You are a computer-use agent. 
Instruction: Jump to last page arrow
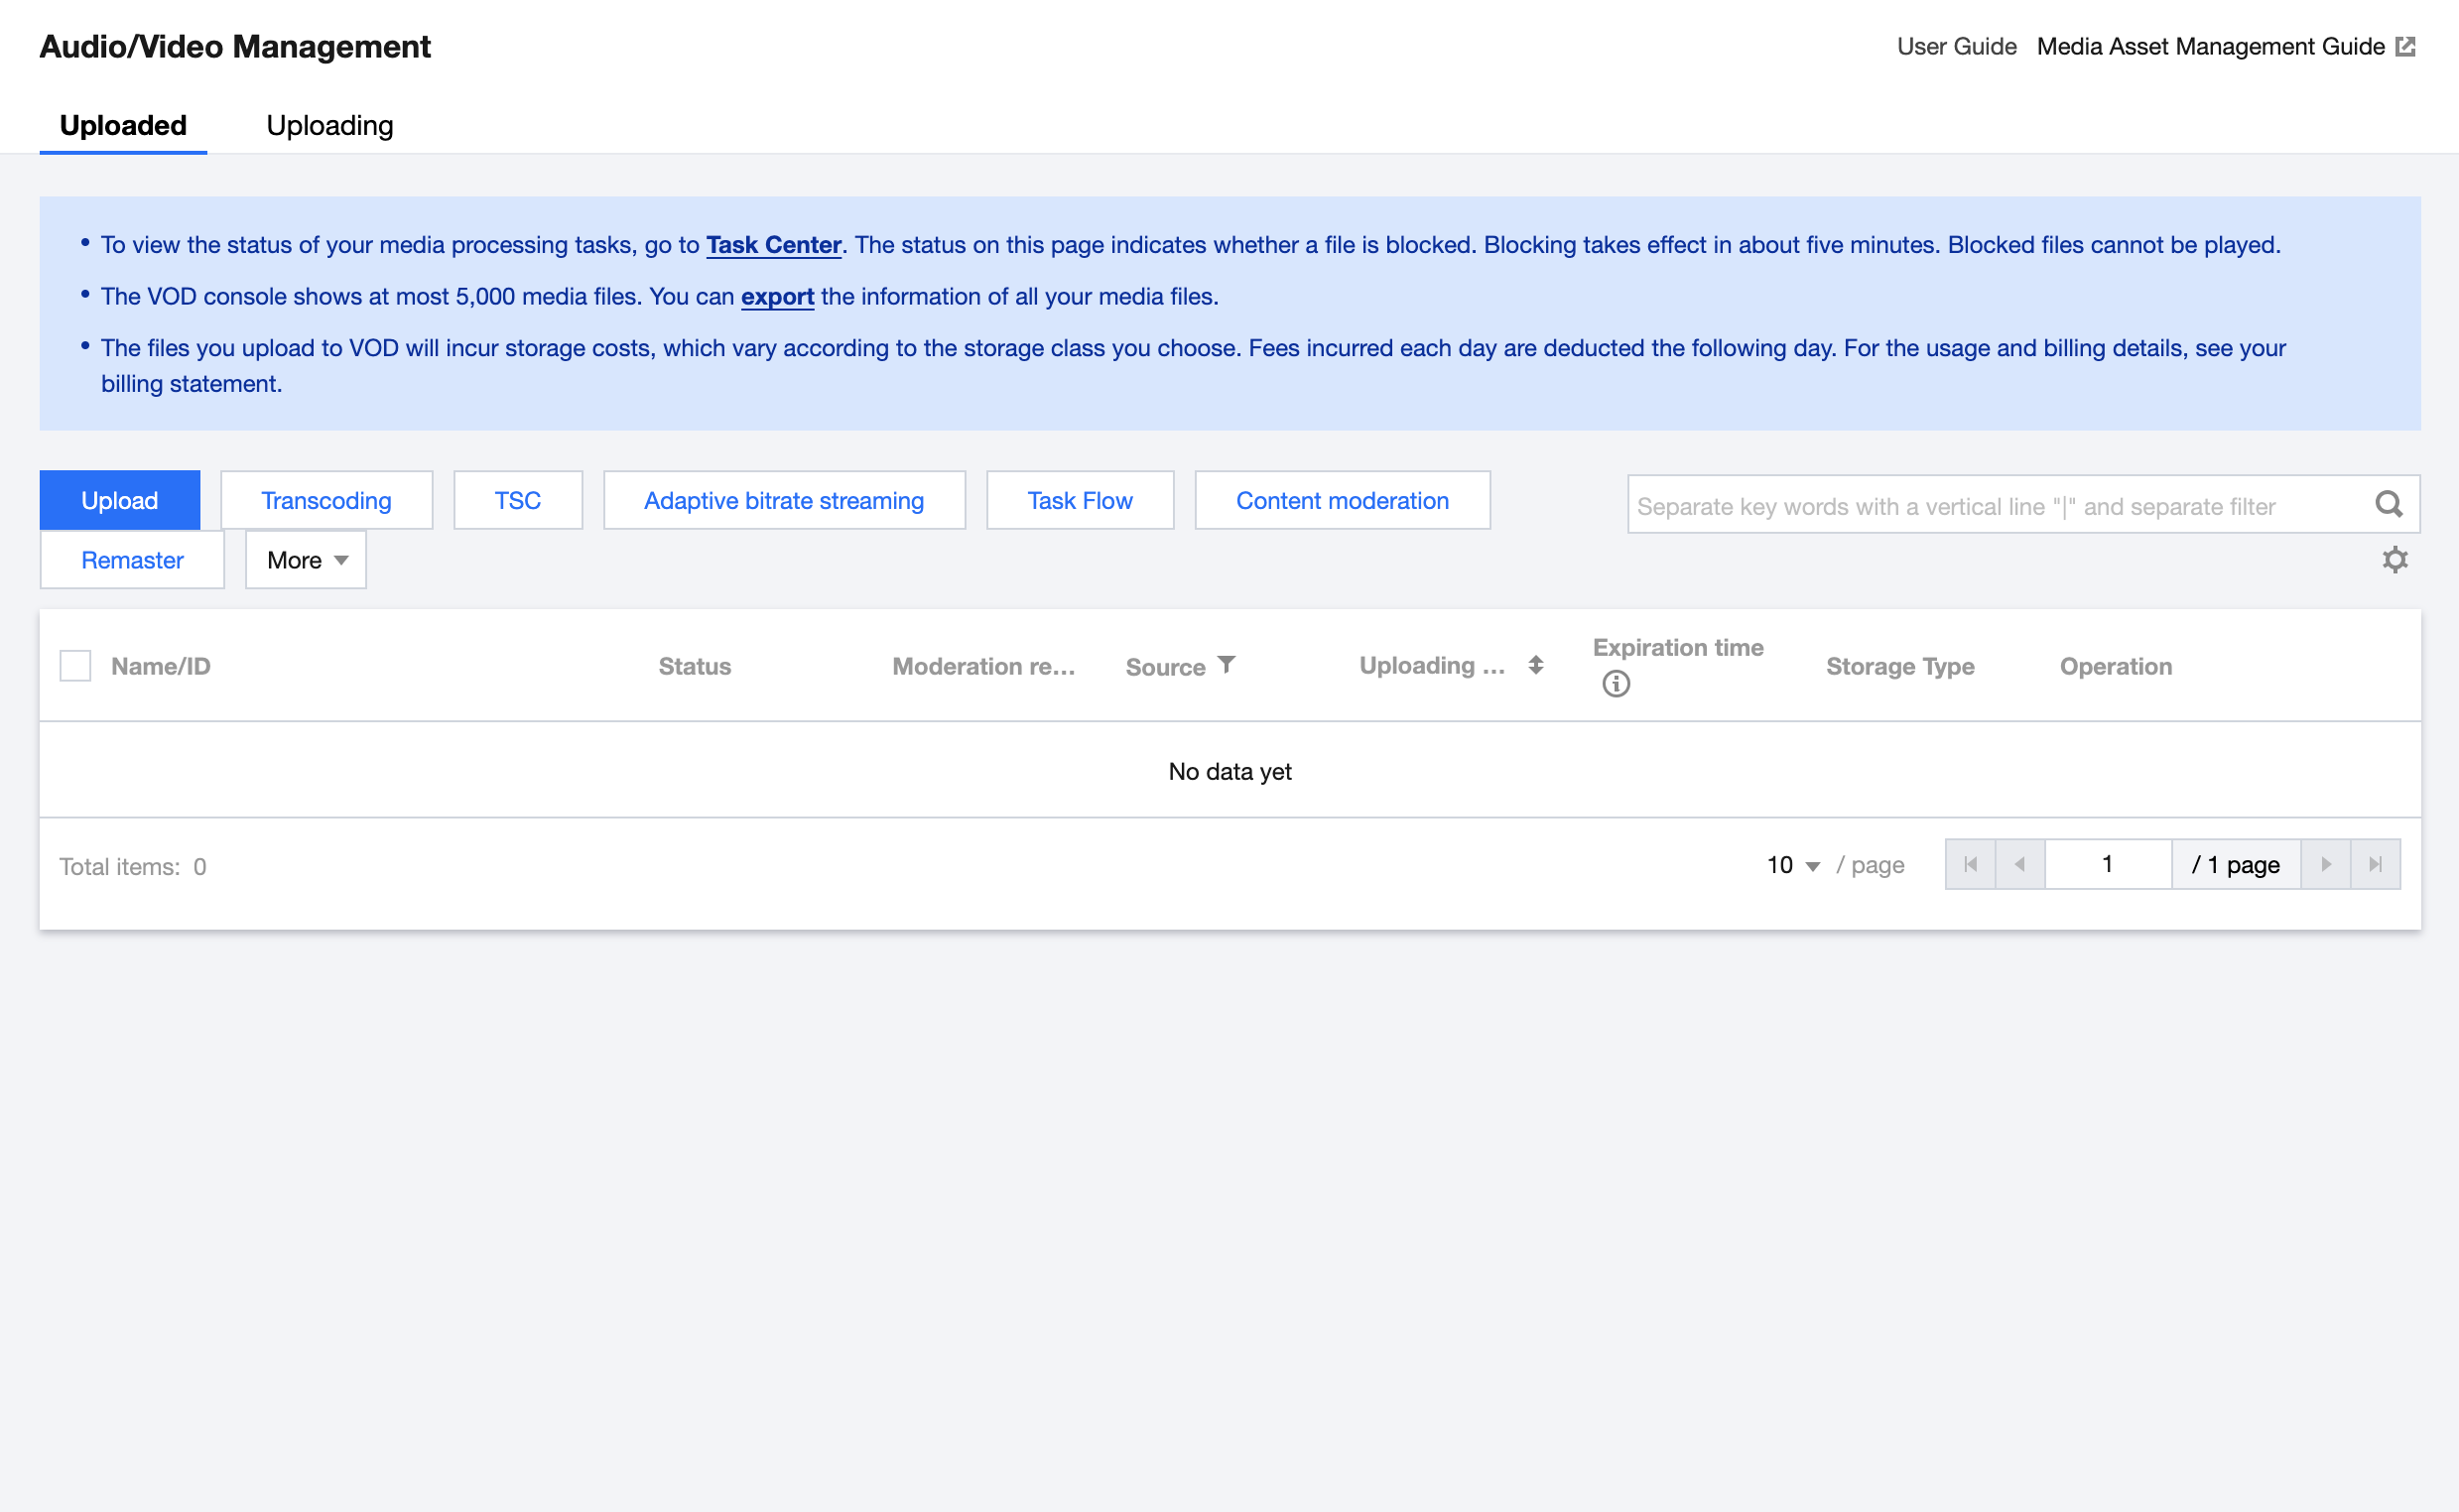tap(2376, 864)
